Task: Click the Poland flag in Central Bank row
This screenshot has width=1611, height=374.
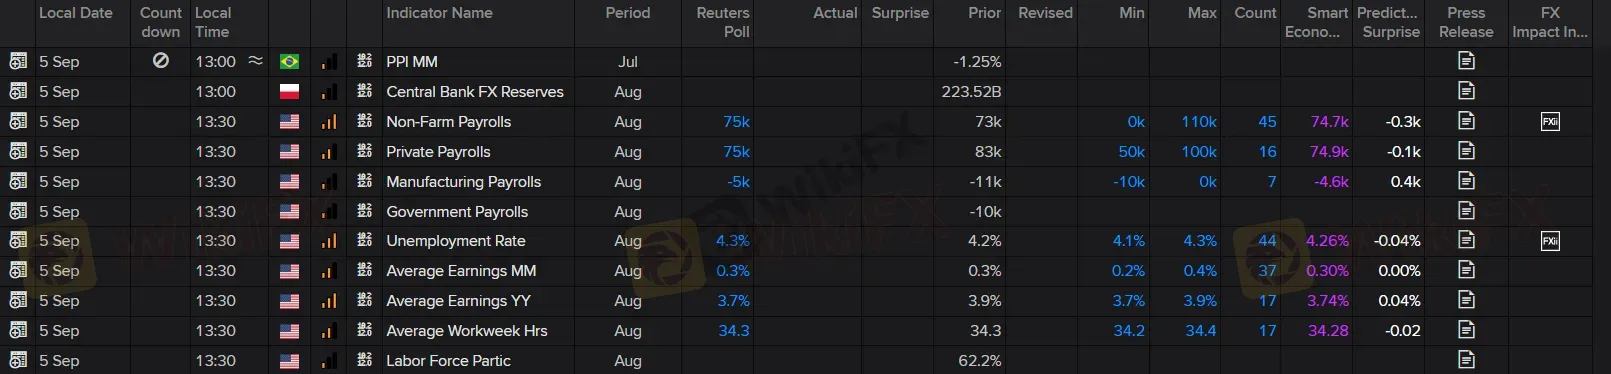Action: click(x=289, y=92)
